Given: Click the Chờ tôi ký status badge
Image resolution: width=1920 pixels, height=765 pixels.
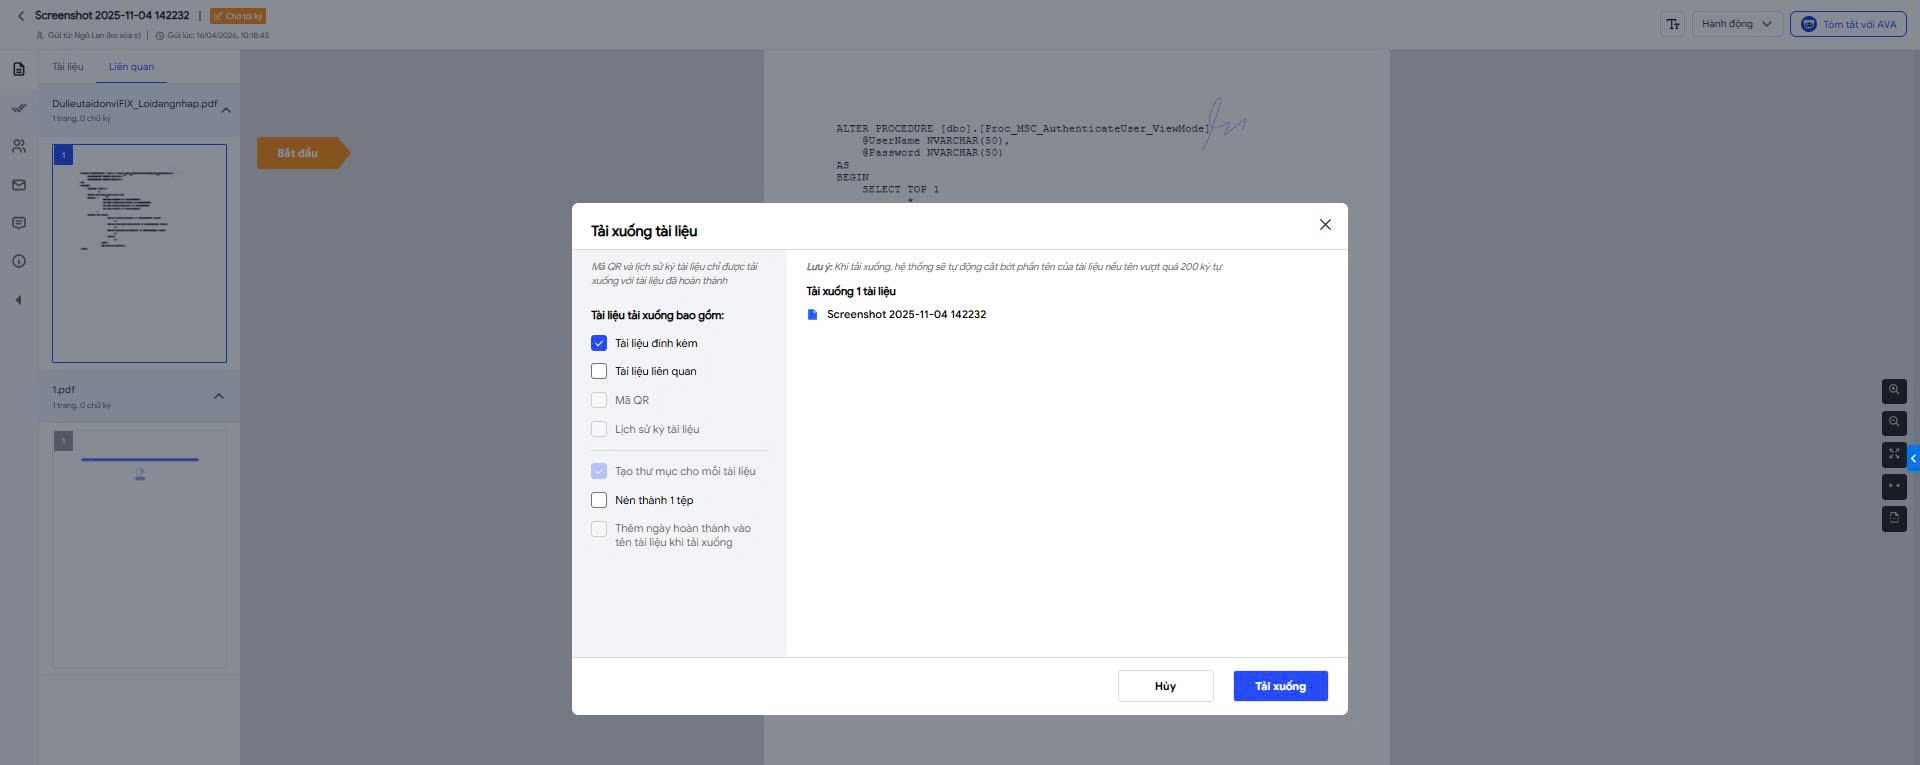Looking at the screenshot, I should [238, 16].
